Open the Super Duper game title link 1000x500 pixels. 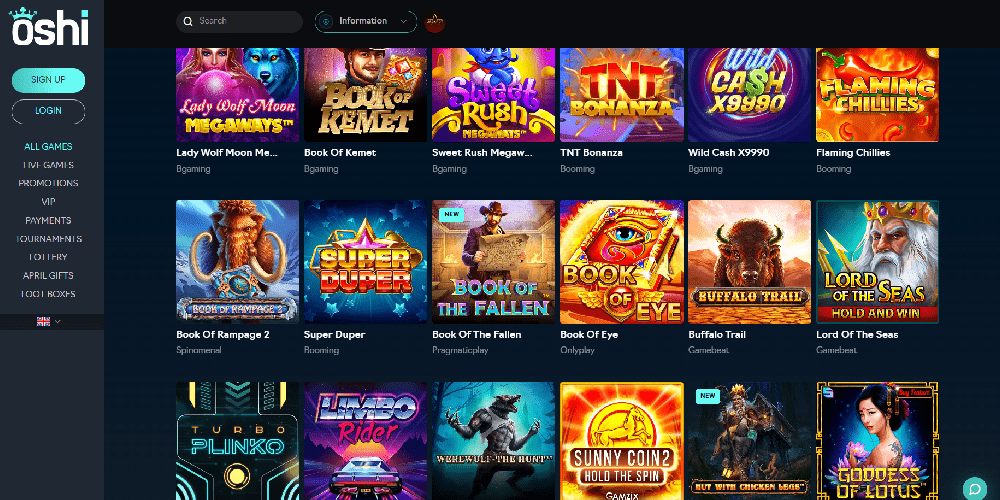[332, 335]
